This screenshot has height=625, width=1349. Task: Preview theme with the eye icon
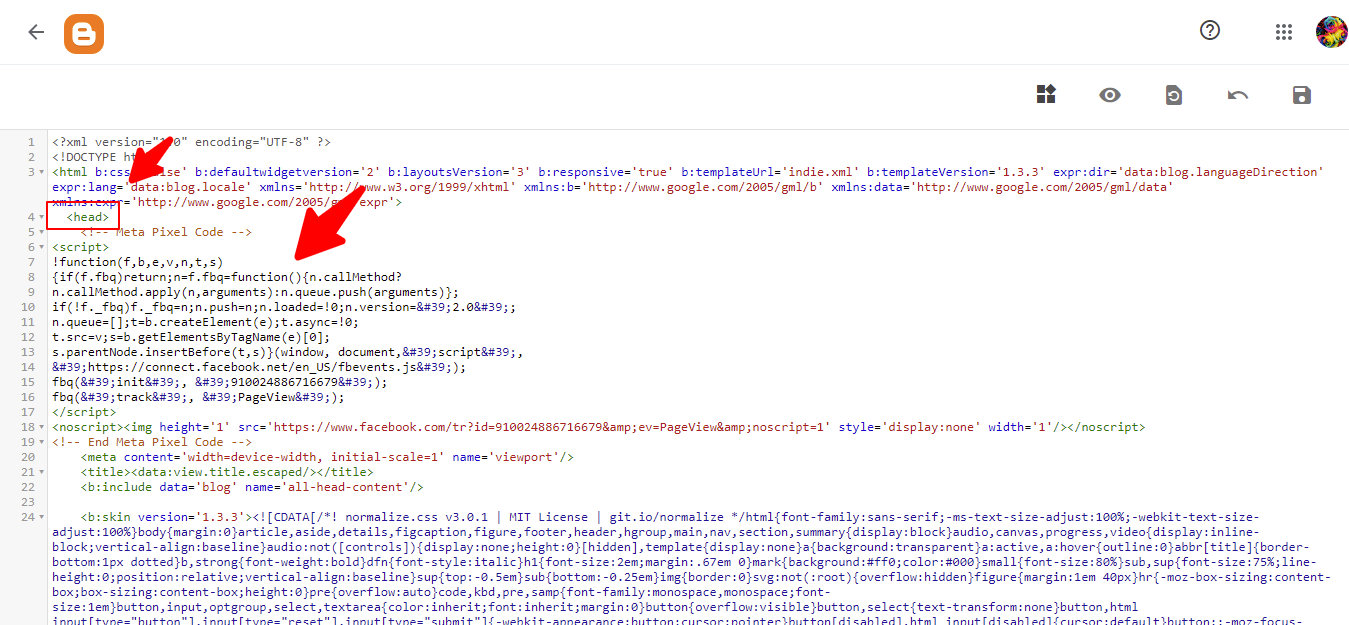pos(1110,95)
